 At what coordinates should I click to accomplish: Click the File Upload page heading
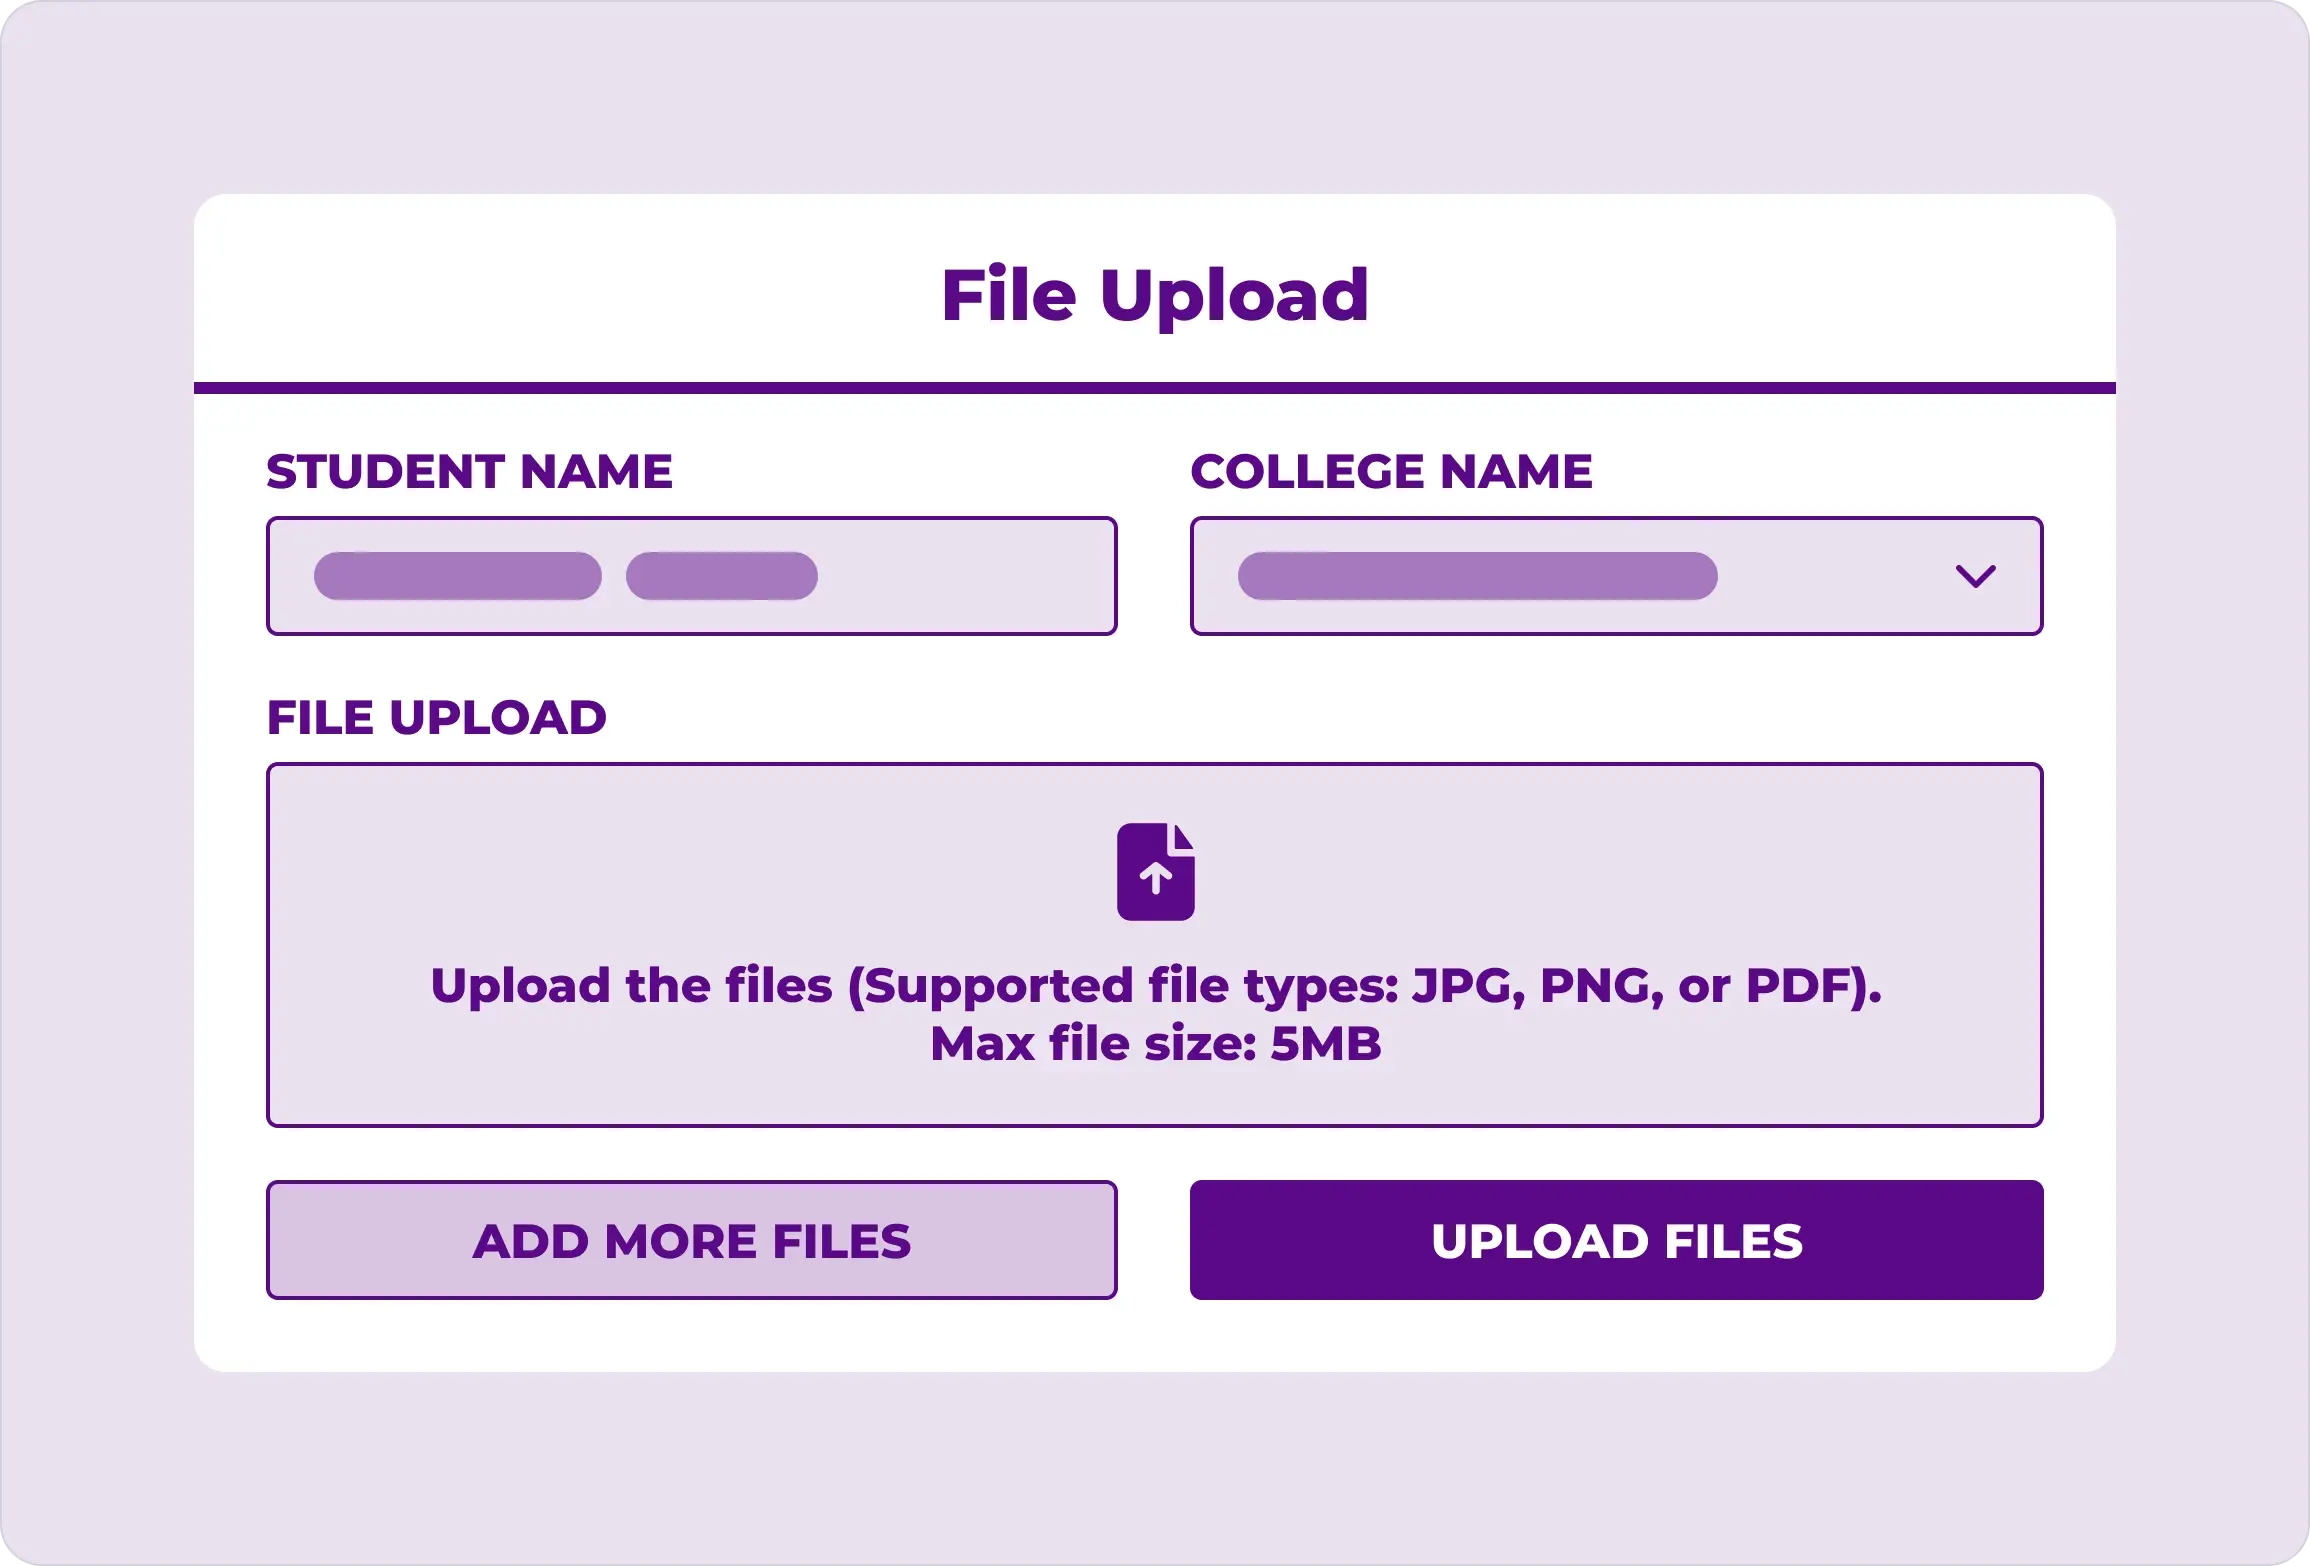[1155, 296]
